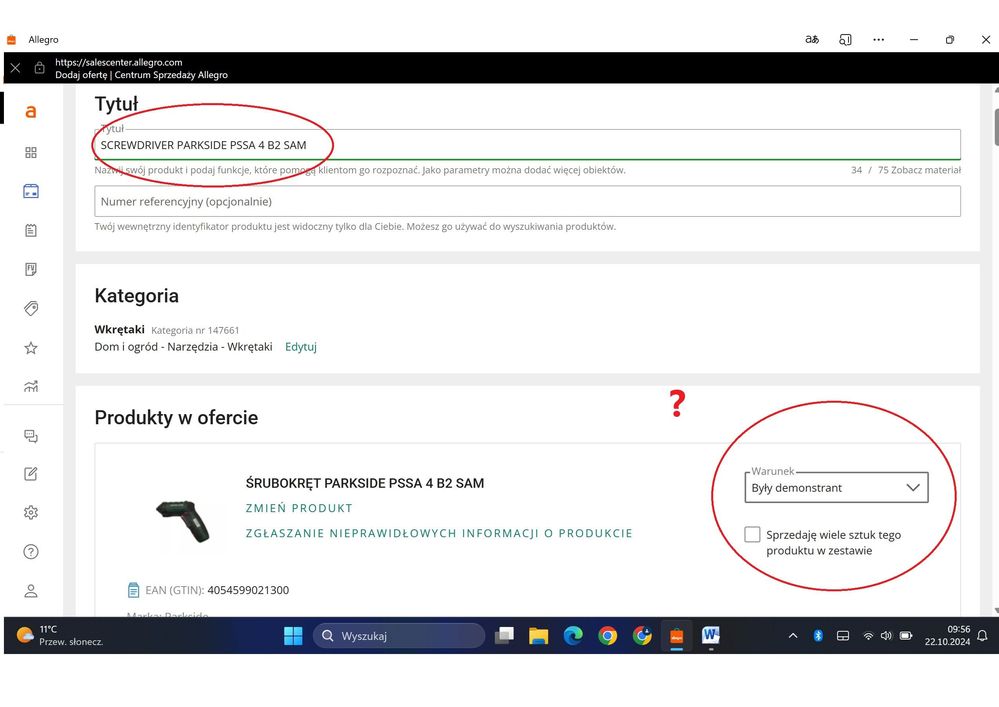The width and height of the screenshot is (999, 707).
Task: Click the Edytuj category link
Action: [301, 346]
